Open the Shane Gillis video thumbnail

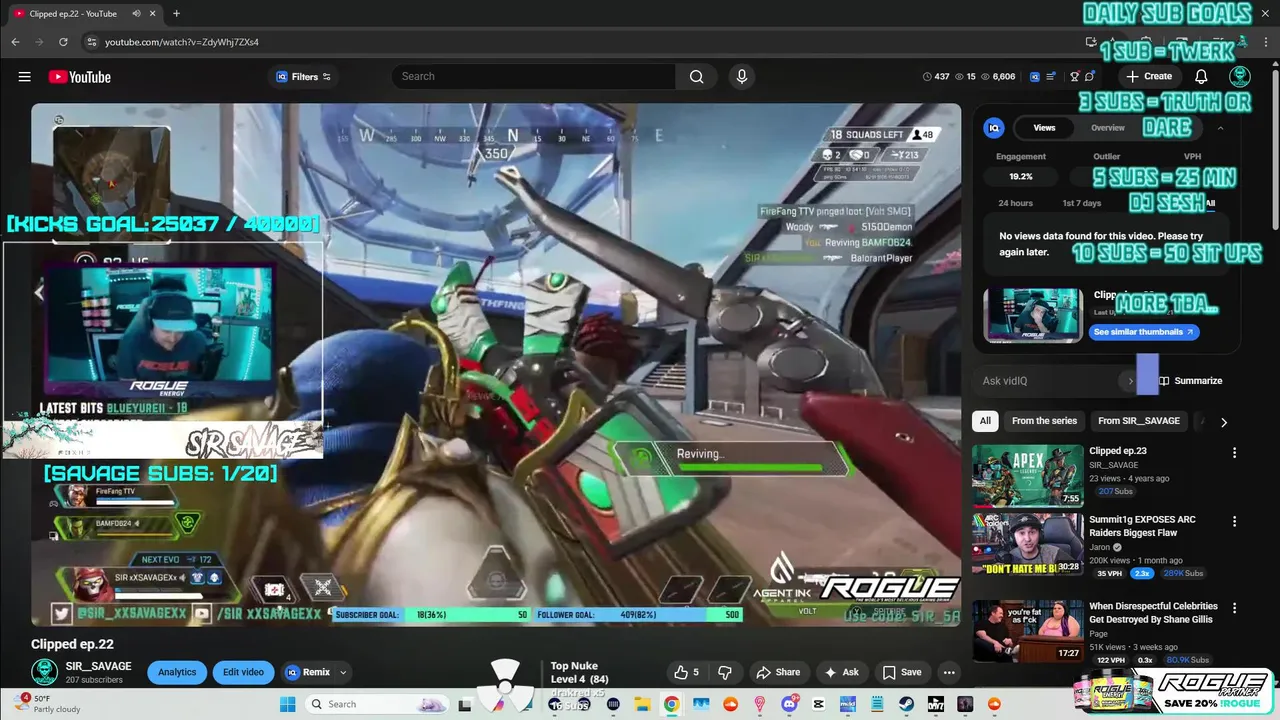(1027, 631)
